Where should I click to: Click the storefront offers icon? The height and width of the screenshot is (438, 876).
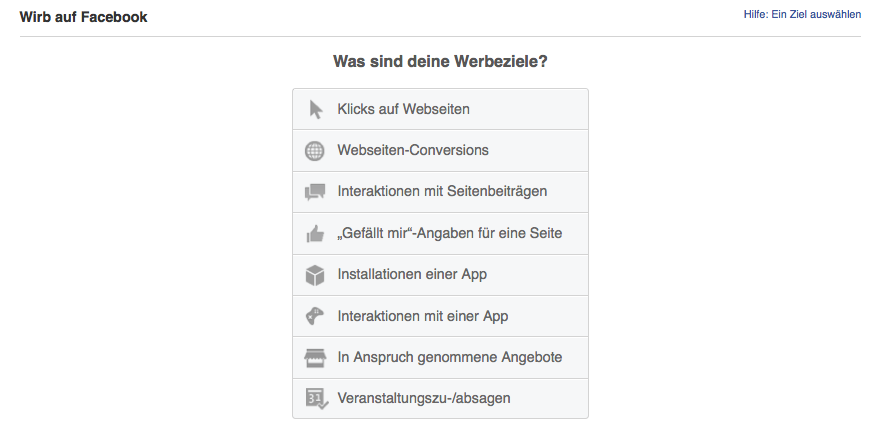pos(315,358)
